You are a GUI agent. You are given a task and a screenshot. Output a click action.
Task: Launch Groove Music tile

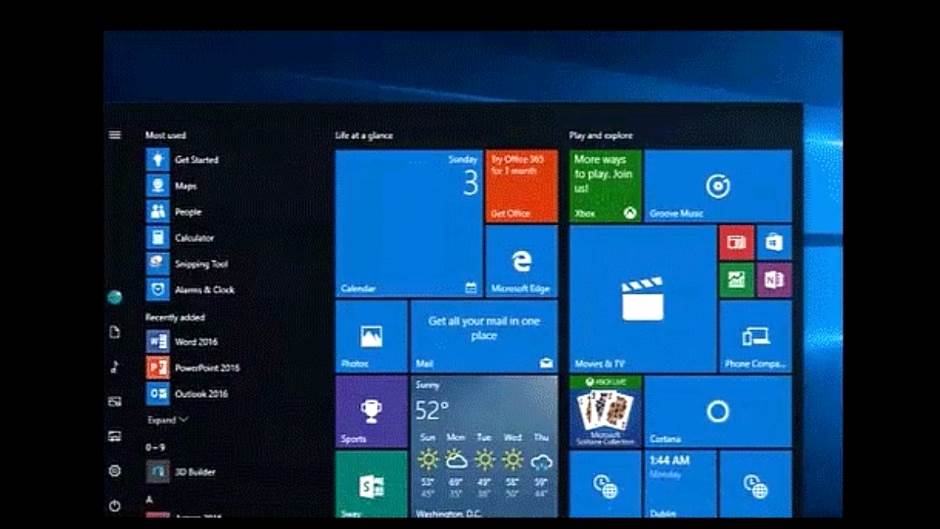coord(718,186)
